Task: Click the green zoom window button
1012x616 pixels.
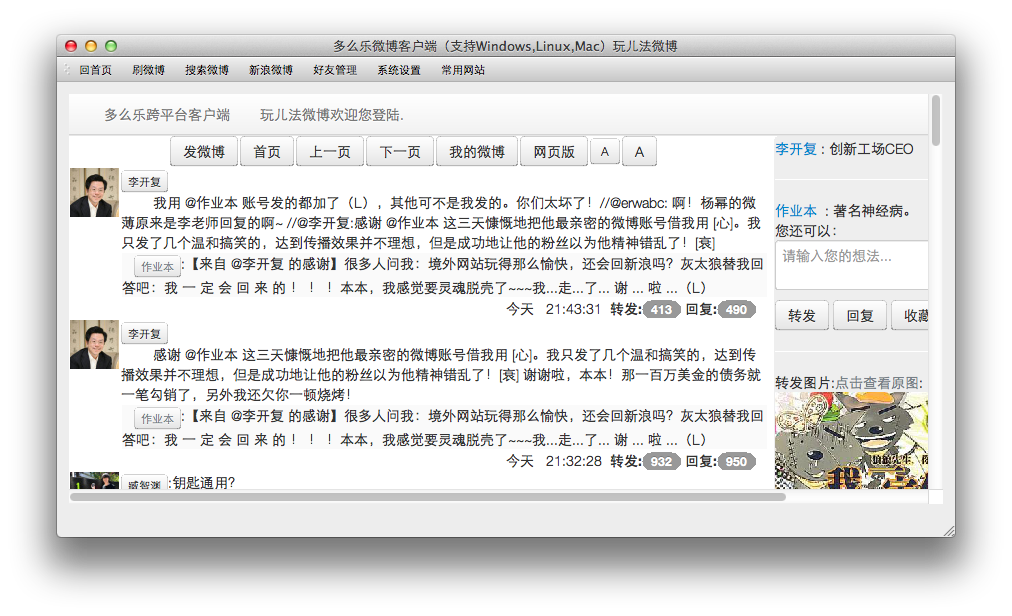Action: [x=111, y=46]
